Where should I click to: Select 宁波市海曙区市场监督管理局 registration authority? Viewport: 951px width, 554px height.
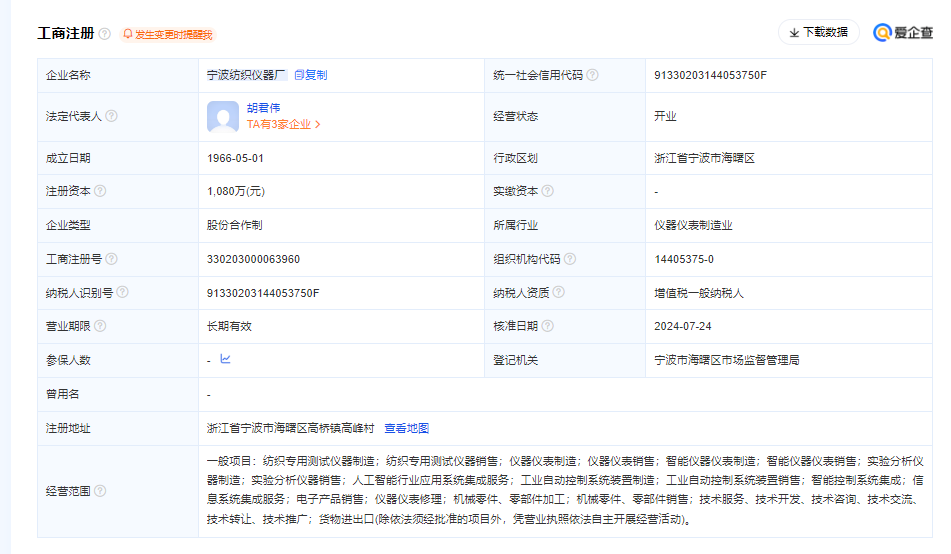[x=727, y=360]
